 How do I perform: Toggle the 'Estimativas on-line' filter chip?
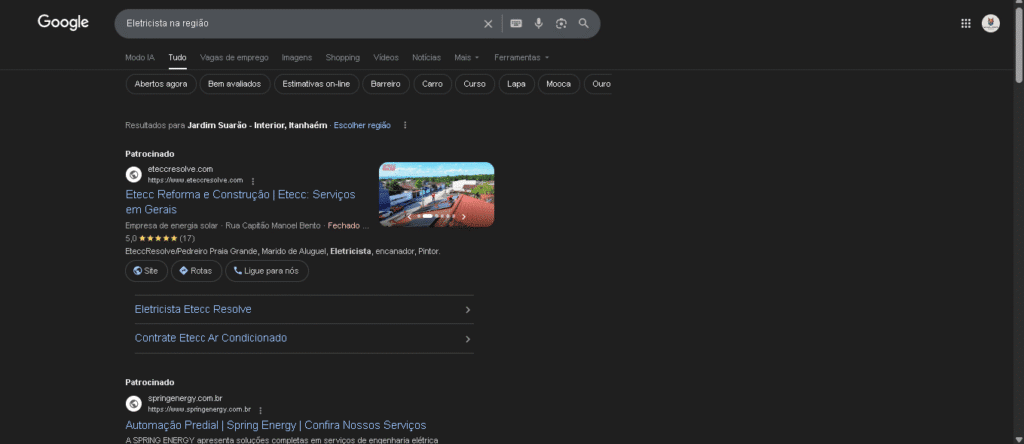(316, 84)
